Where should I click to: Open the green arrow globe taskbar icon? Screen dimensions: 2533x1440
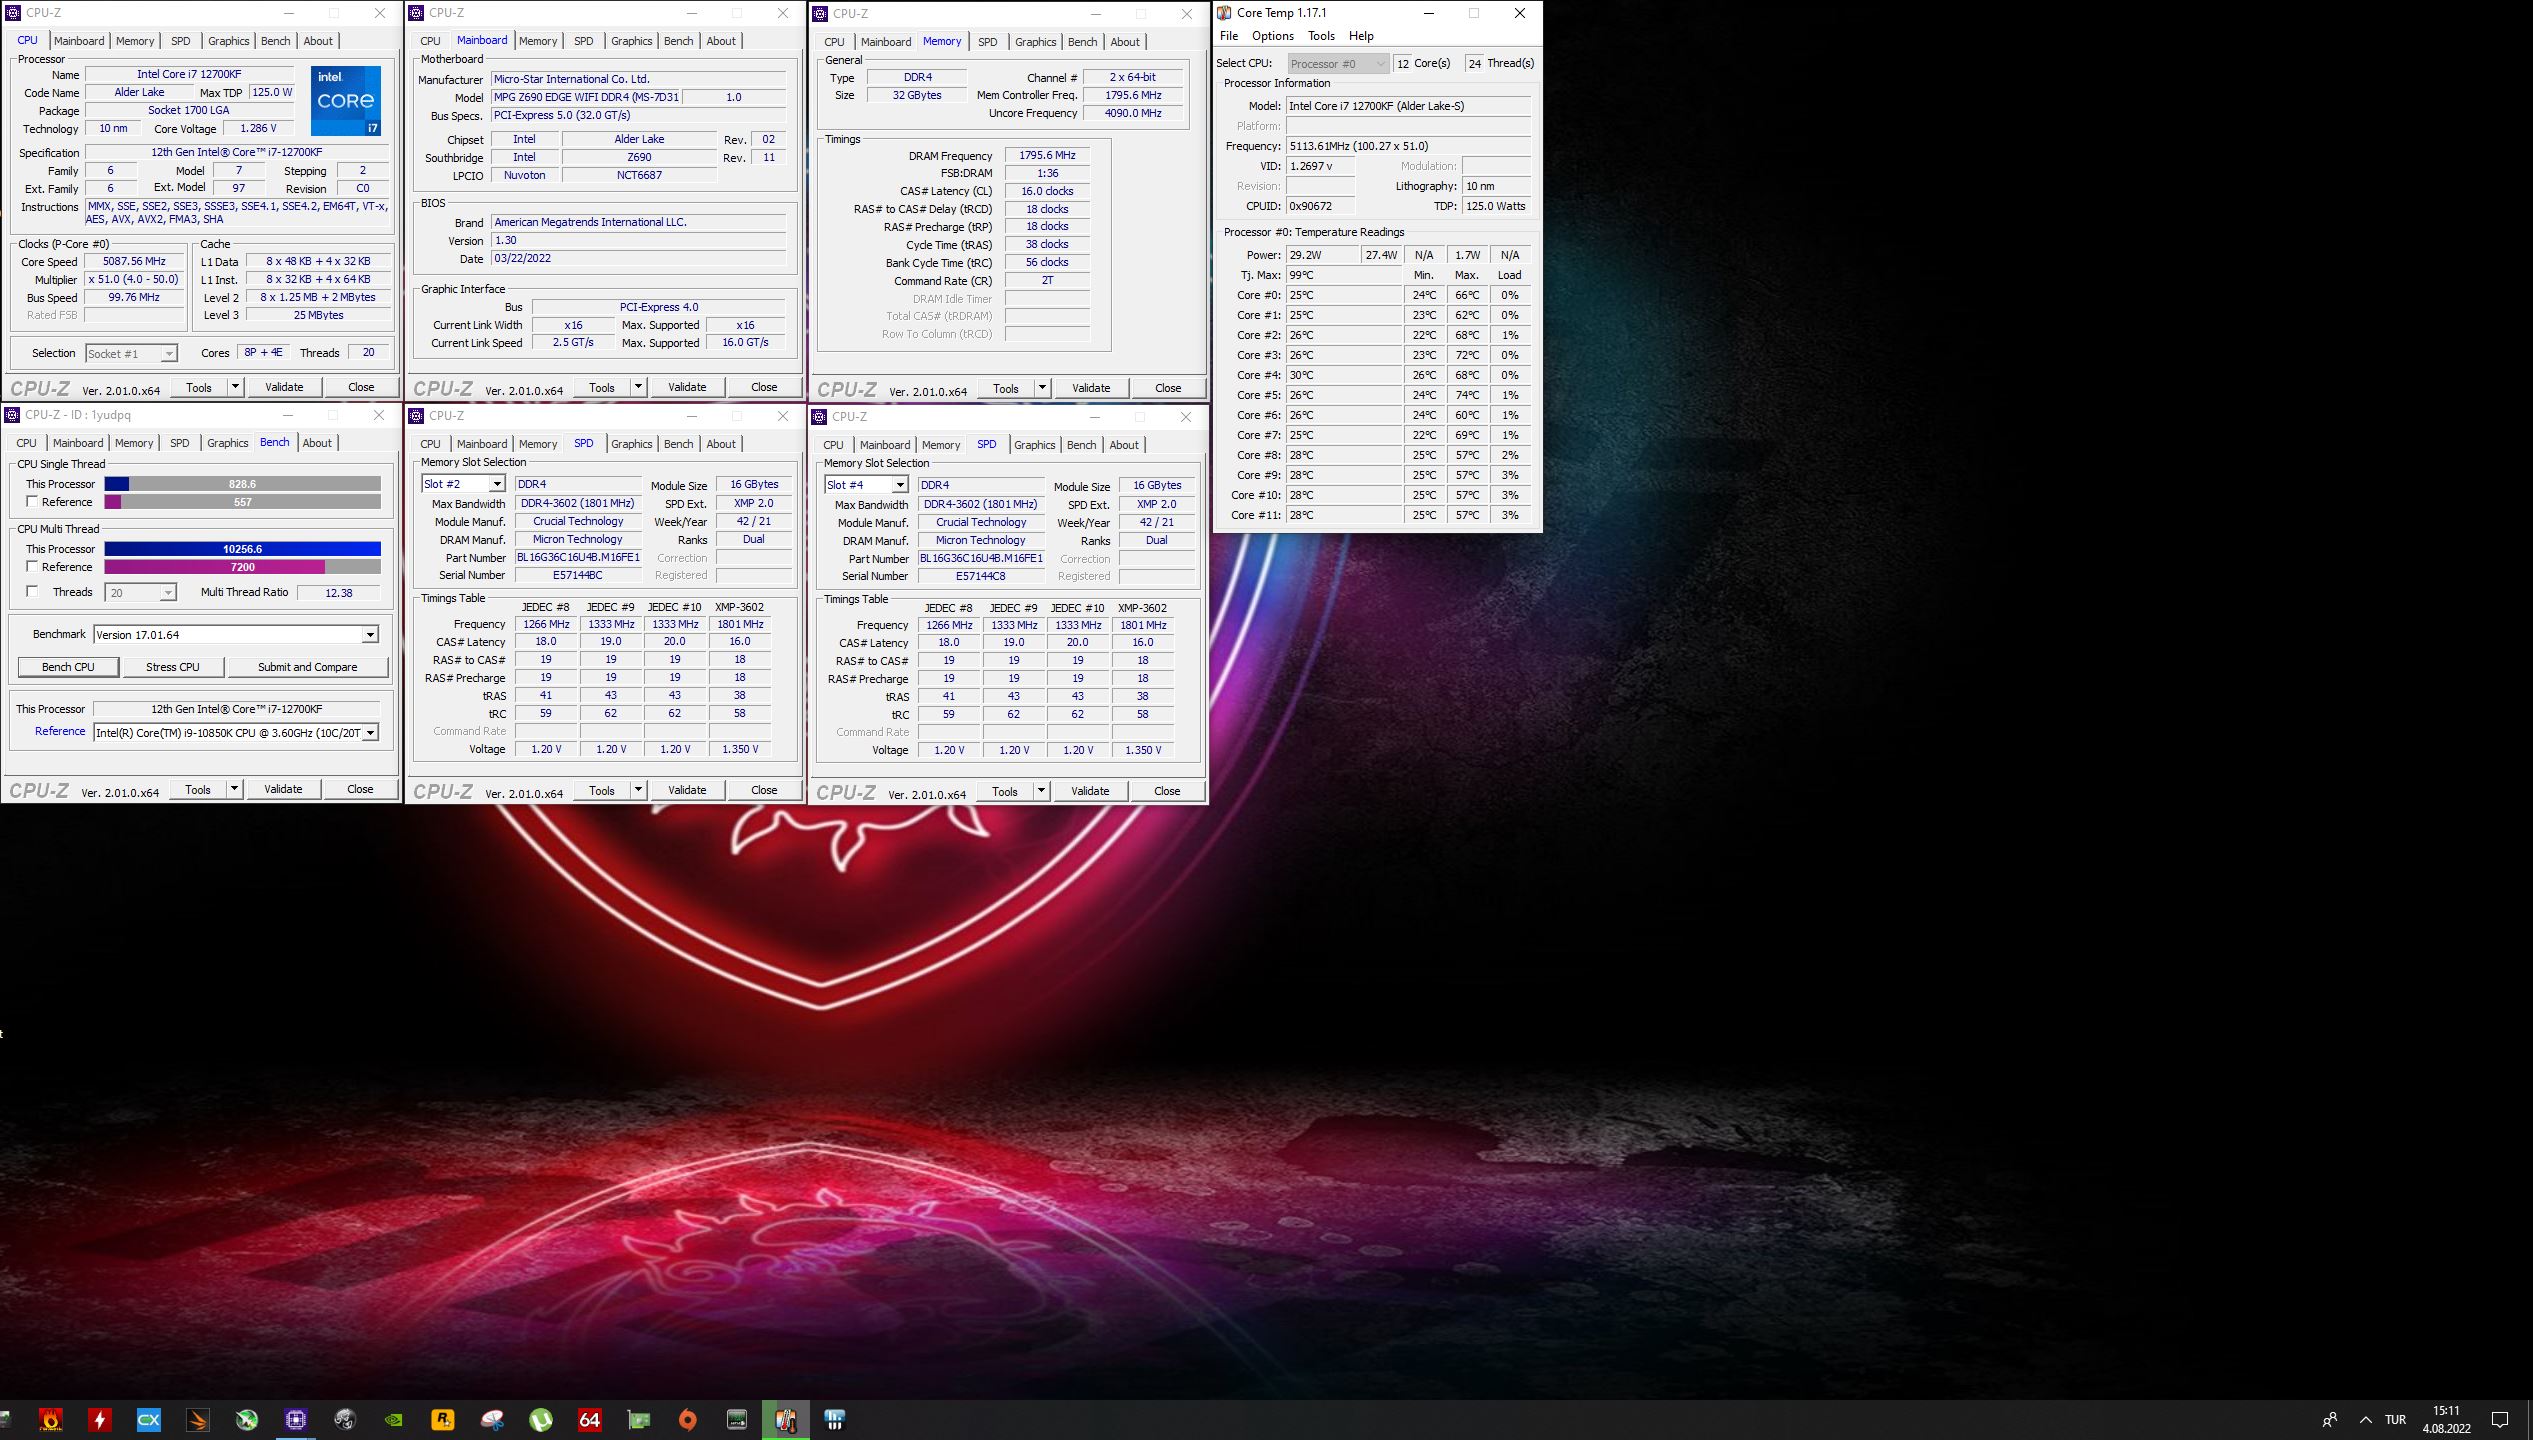pyautogui.click(x=247, y=1419)
